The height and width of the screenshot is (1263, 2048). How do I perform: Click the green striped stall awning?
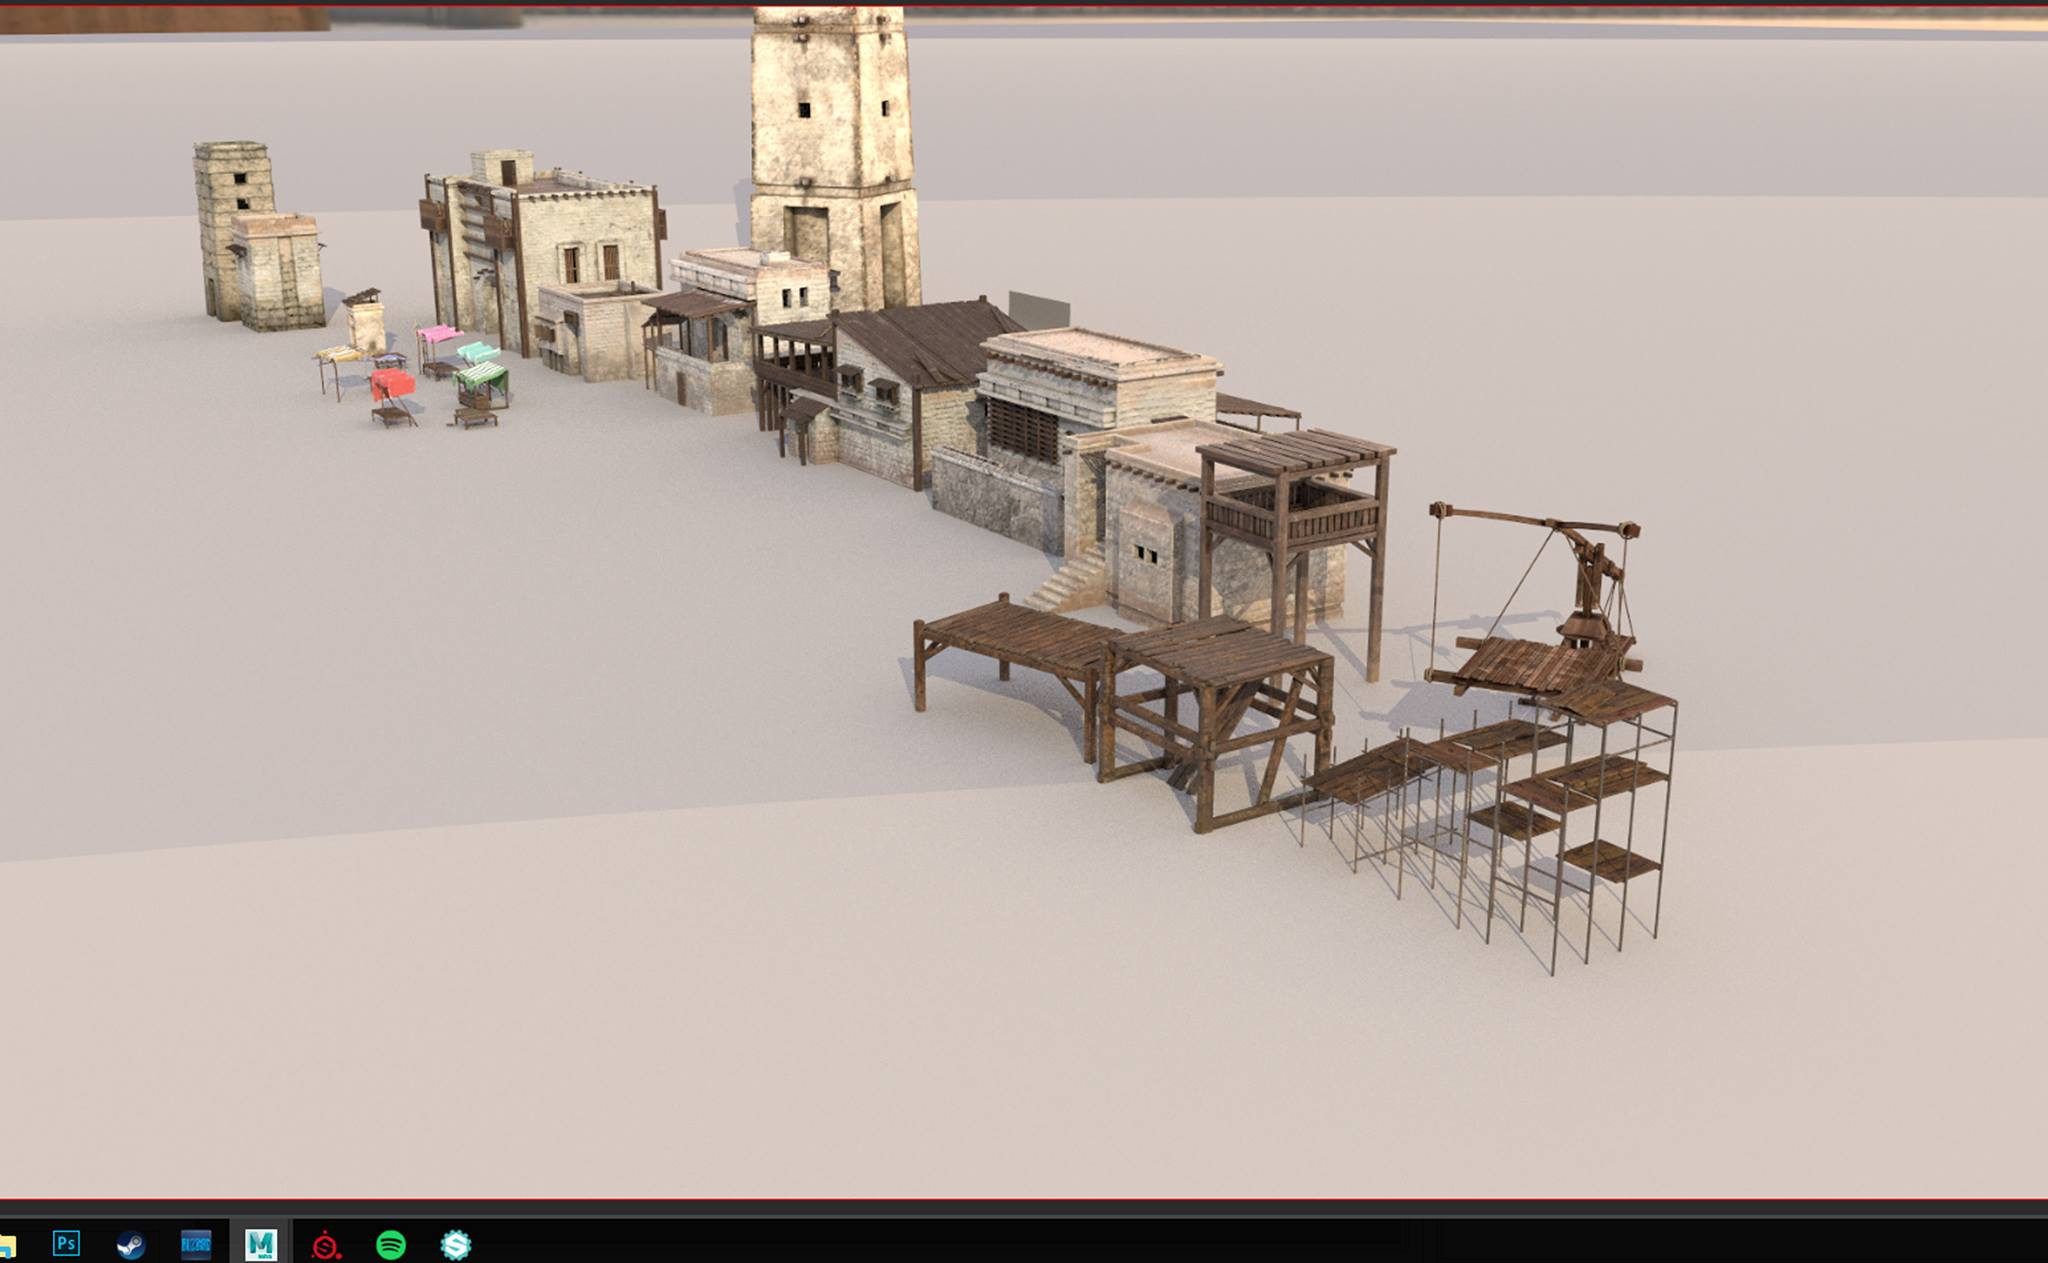pyautogui.click(x=483, y=377)
